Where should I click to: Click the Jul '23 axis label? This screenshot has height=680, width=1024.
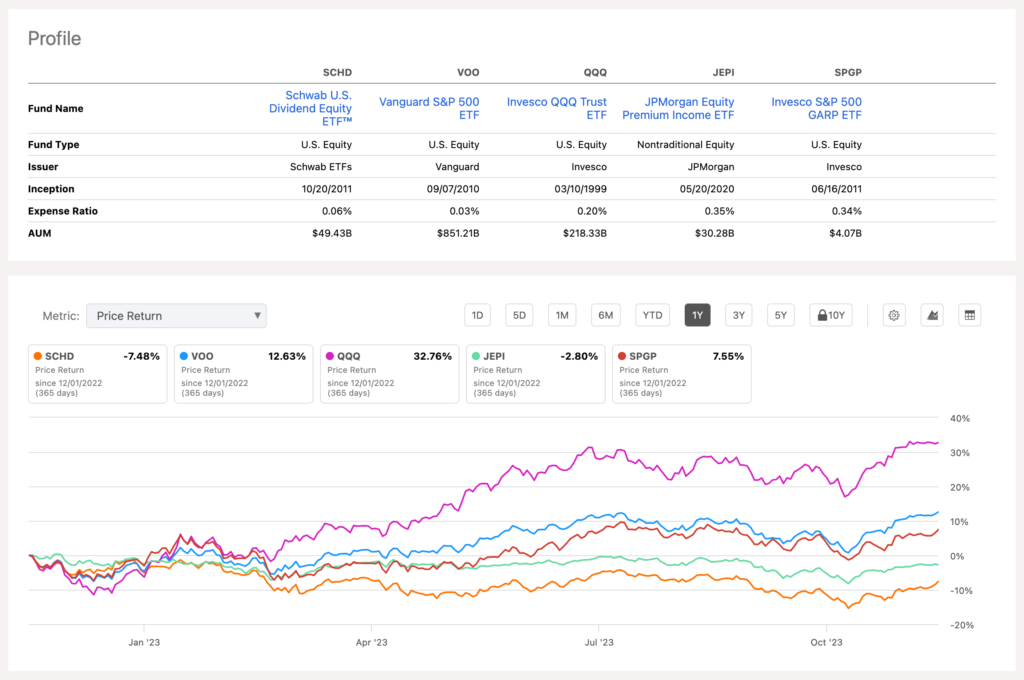(599, 642)
